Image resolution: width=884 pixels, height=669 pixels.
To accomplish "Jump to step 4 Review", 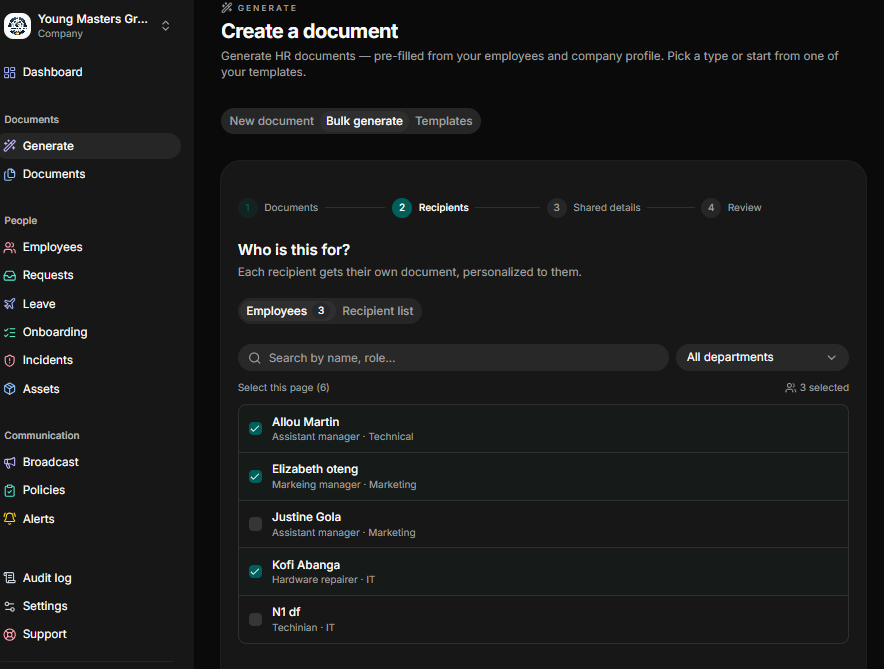I will [x=731, y=207].
